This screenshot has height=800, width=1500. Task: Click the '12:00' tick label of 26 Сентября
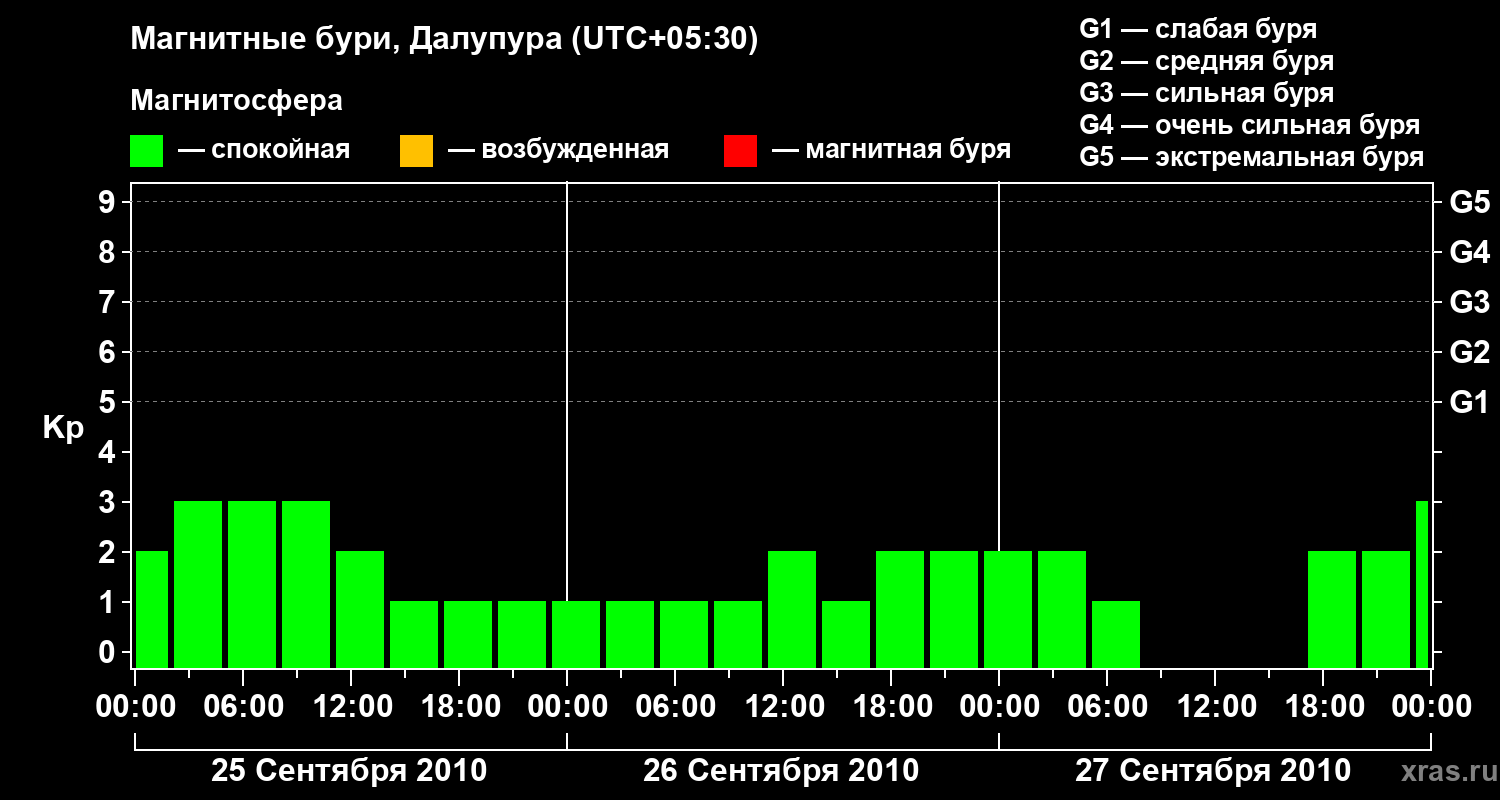tap(783, 707)
